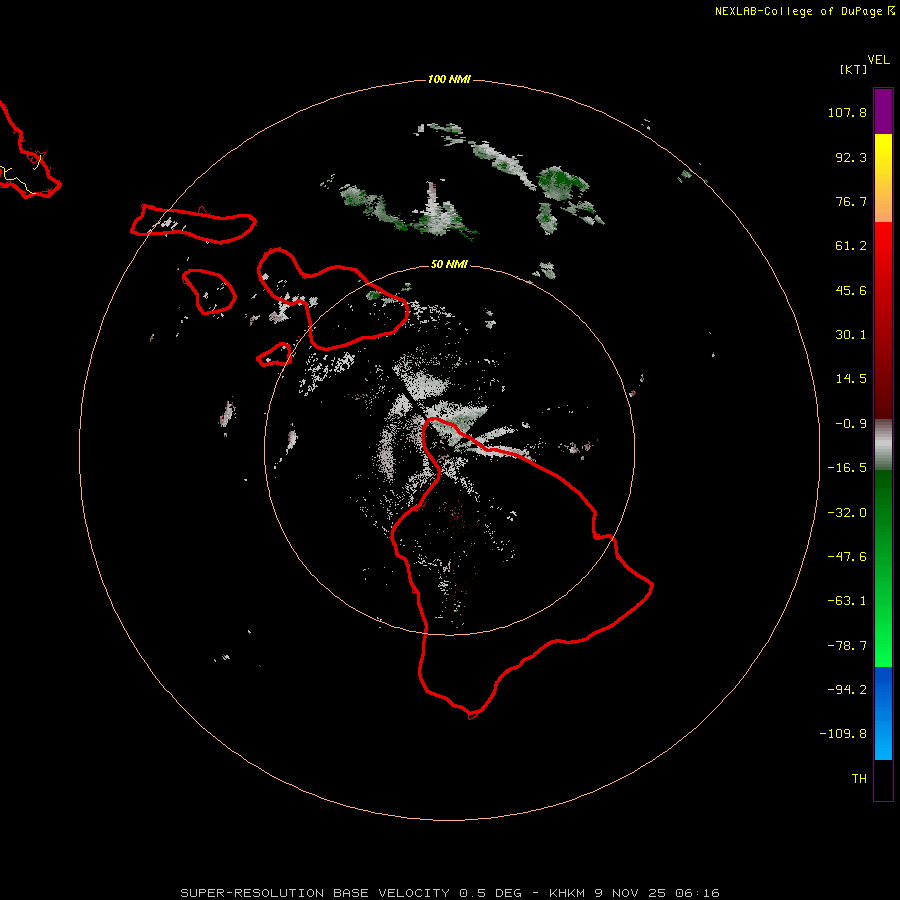Image resolution: width=900 pixels, height=900 pixels.
Task: Click the 45.6 scale value
Action: pos(851,290)
